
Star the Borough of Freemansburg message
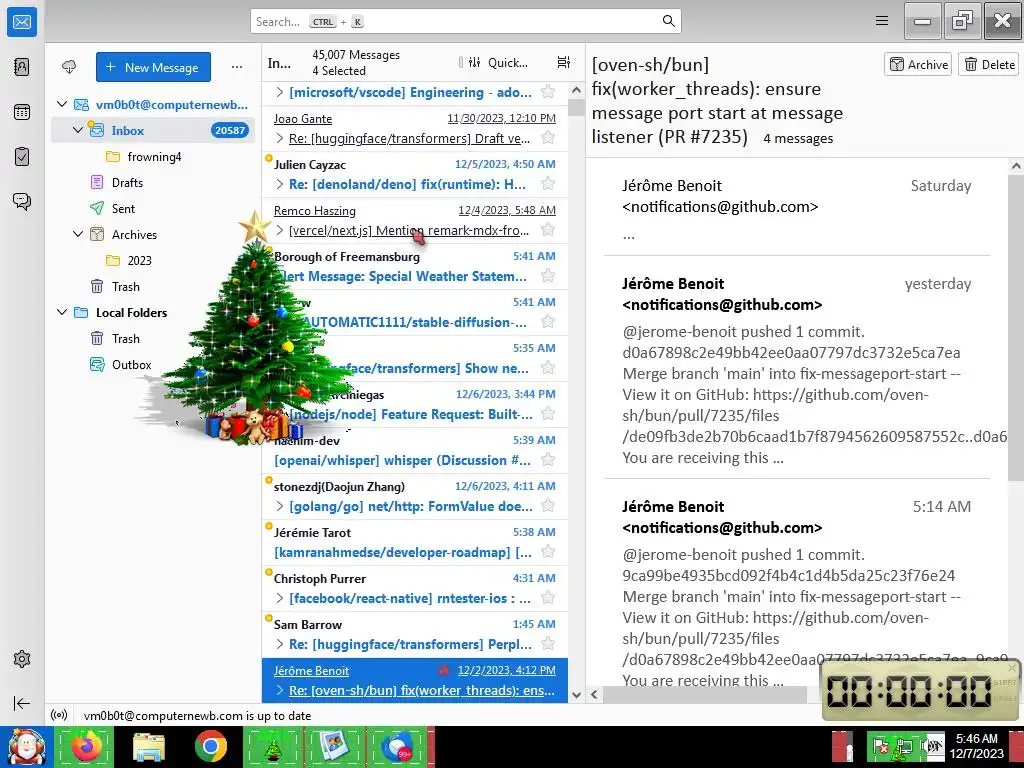[x=548, y=276]
